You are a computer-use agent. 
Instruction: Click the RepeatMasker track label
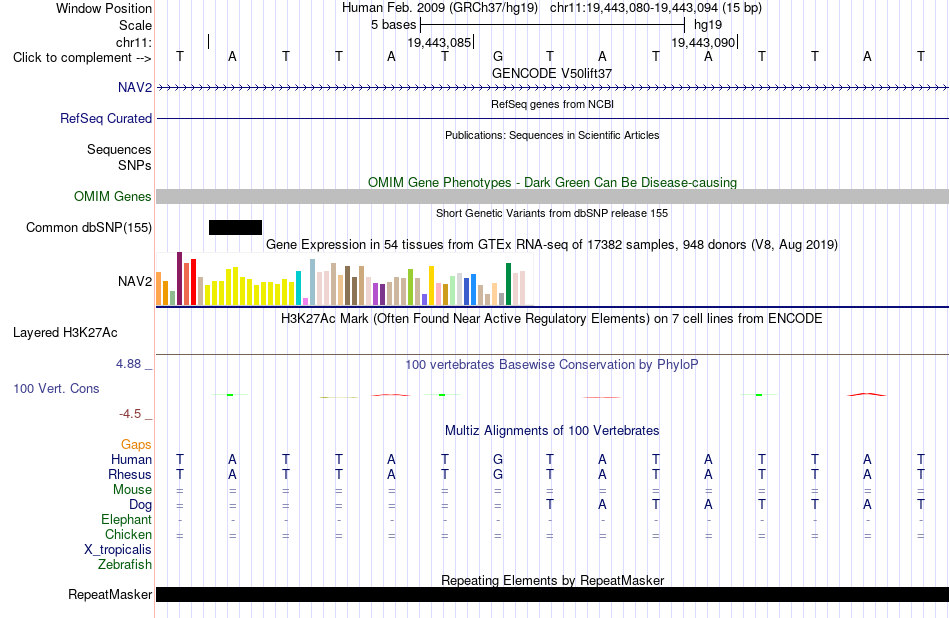tap(110, 594)
